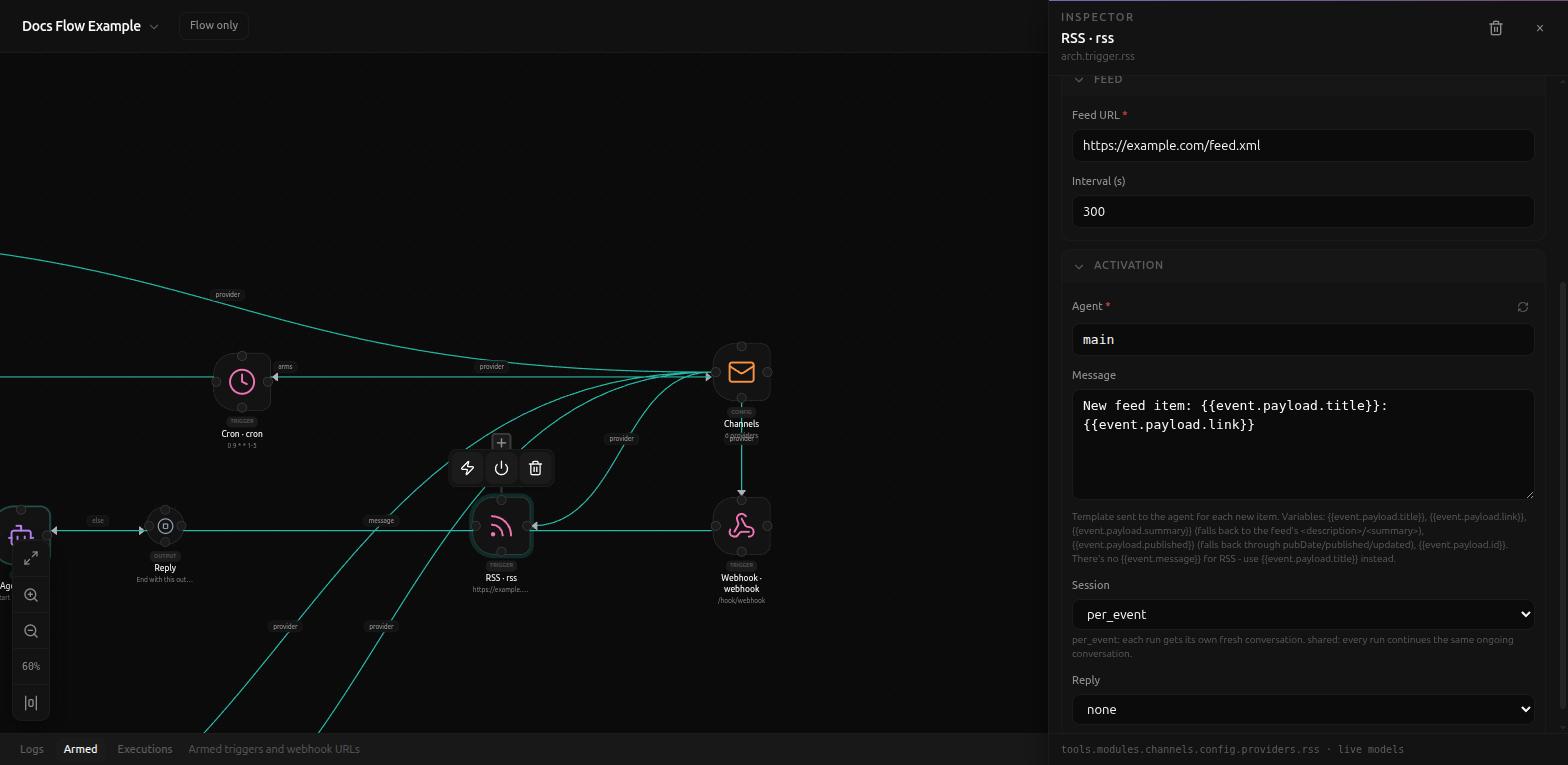Click the 'arch.trigger.rss' text in Inspector
The image size is (1568, 765).
pos(1098,56)
